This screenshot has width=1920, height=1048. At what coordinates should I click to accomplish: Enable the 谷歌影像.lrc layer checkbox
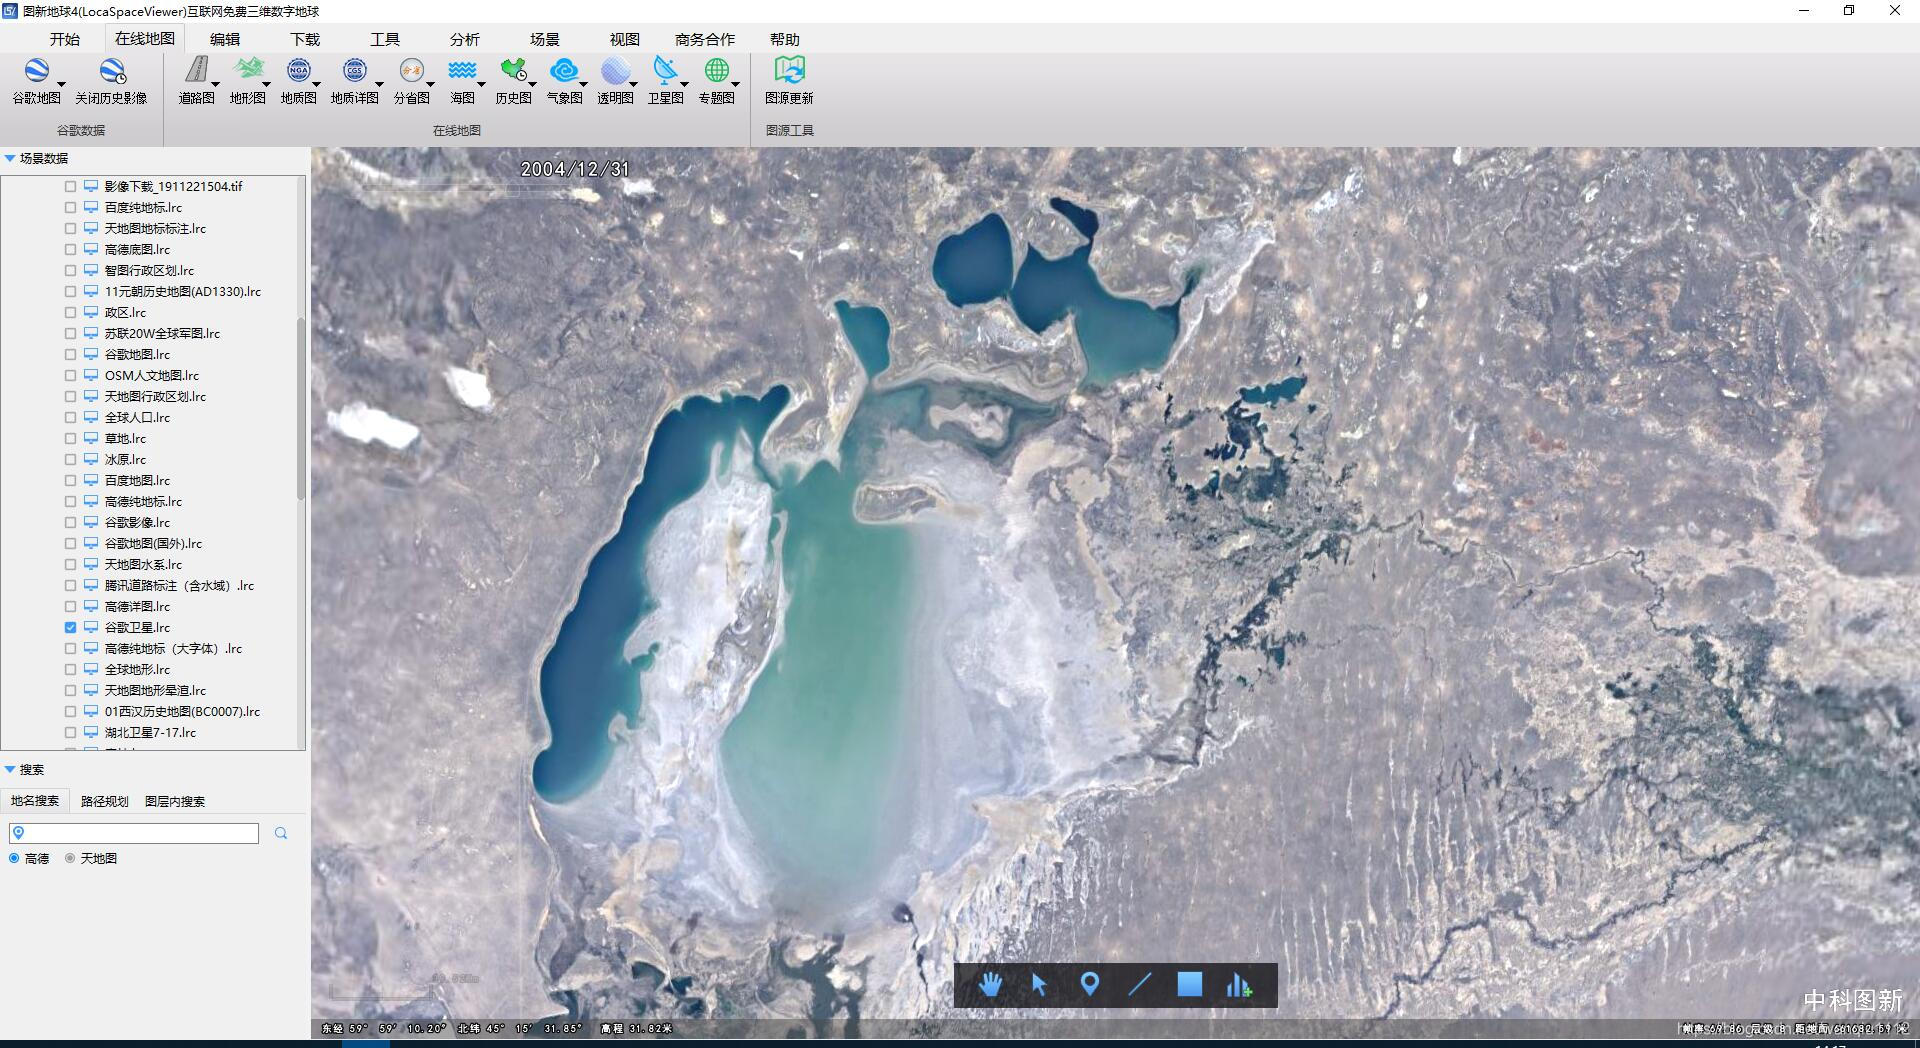coord(70,522)
